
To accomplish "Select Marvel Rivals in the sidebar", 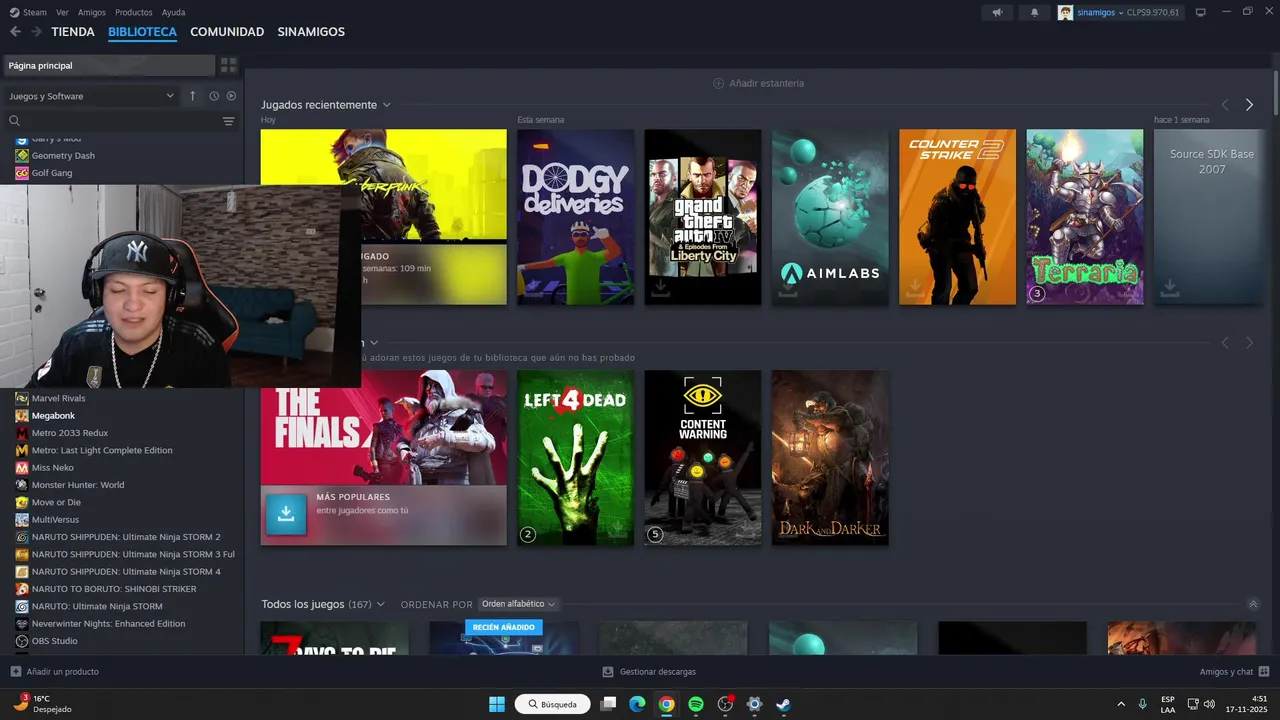I will click(58, 398).
